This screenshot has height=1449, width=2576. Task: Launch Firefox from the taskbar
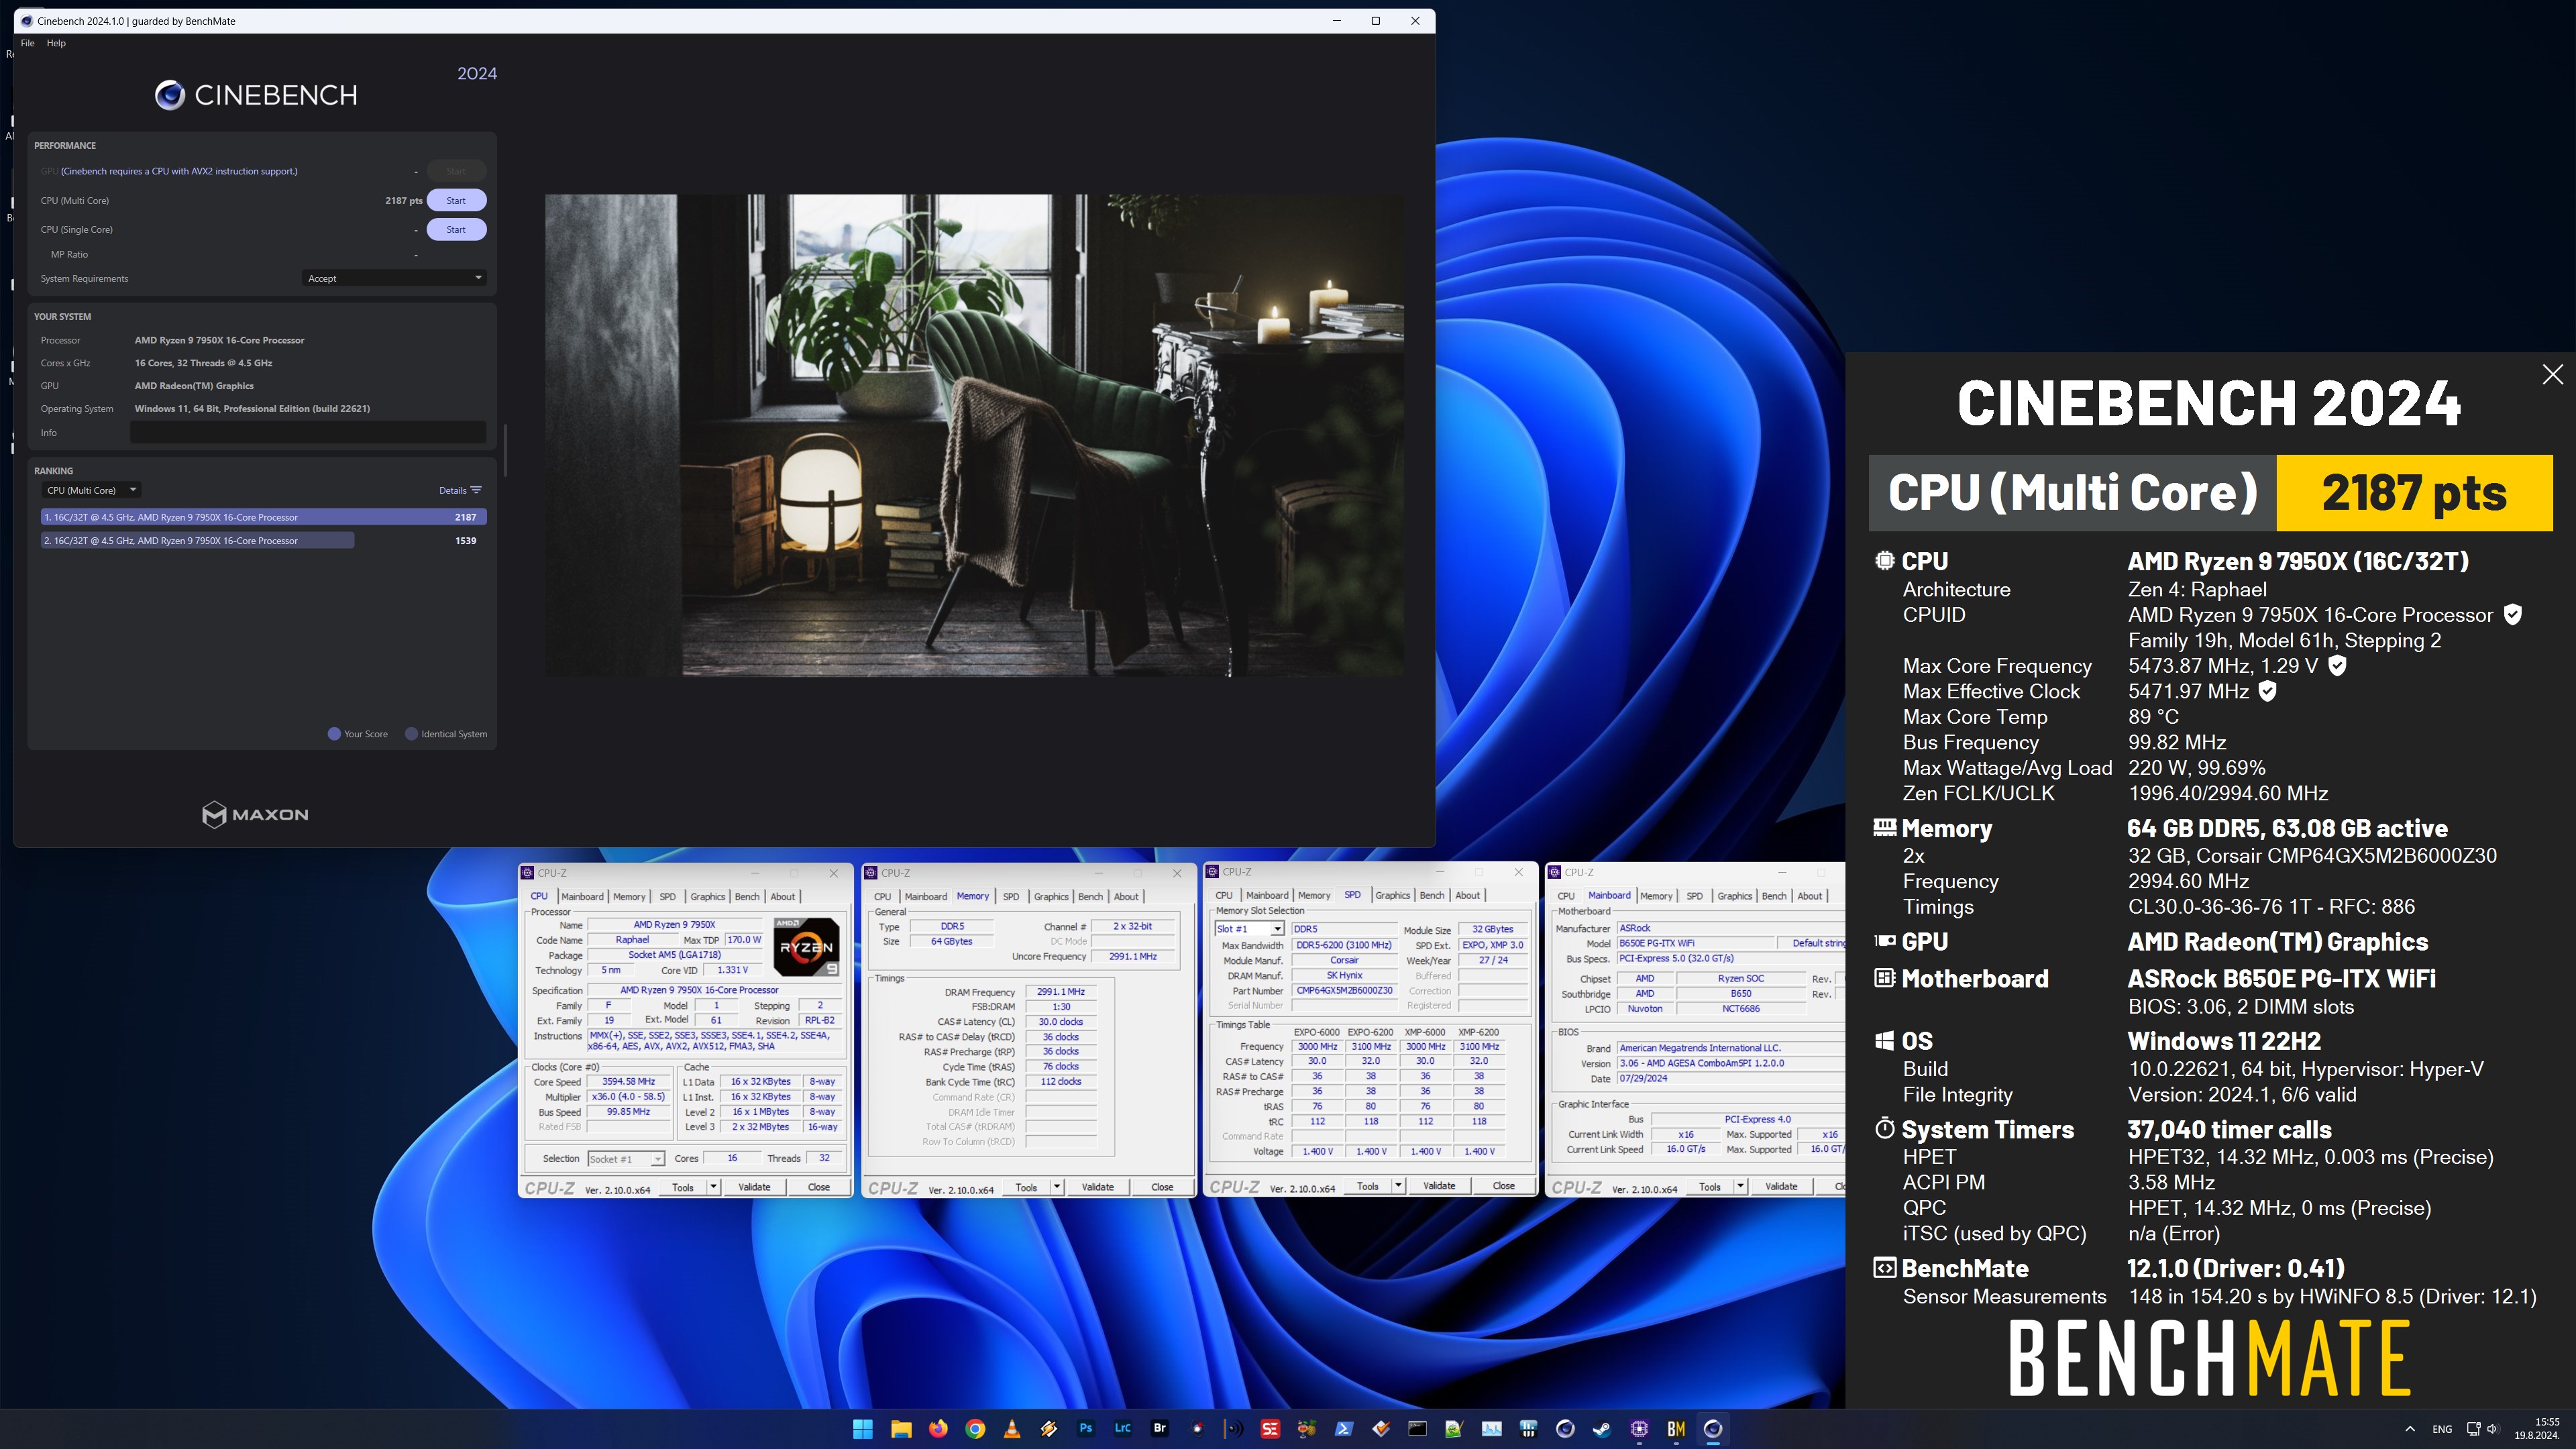(x=938, y=1429)
